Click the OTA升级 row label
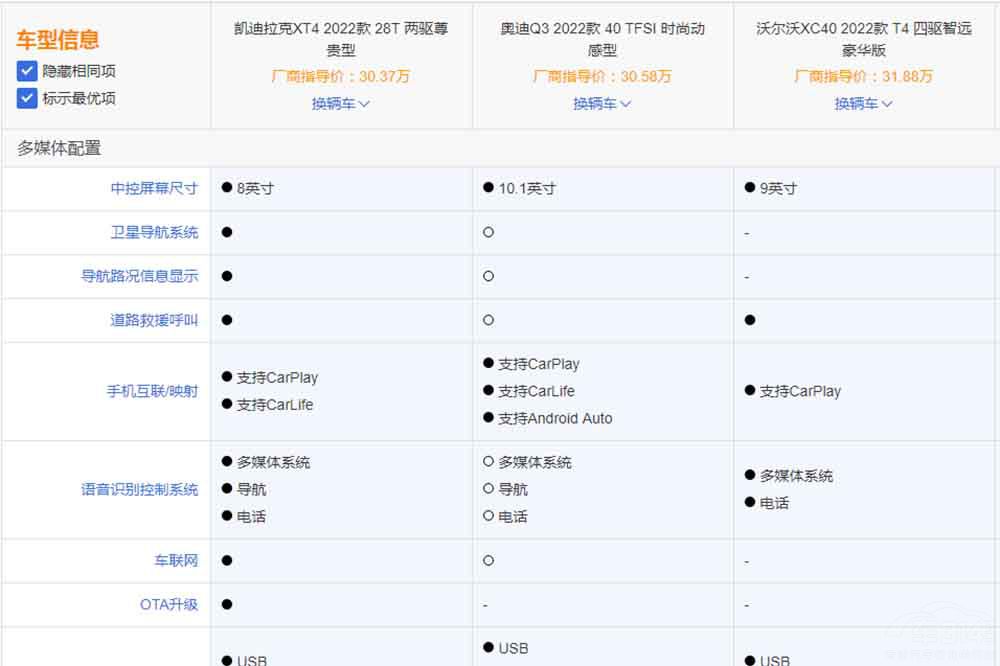This screenshot has width=1000, height=666. click(169, 604)
